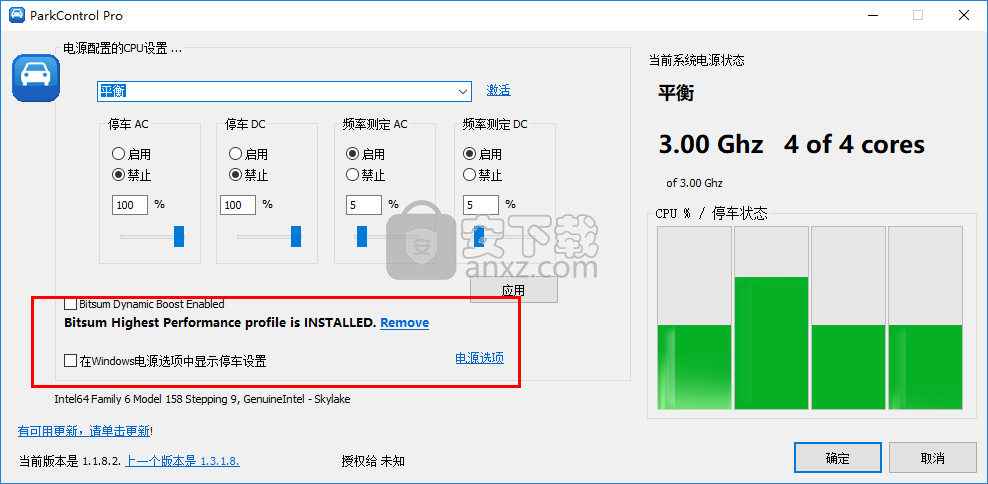This screenshot has height=484, width=988.
Task: Click the 确定 button
Action: click(x=837, y=458)
